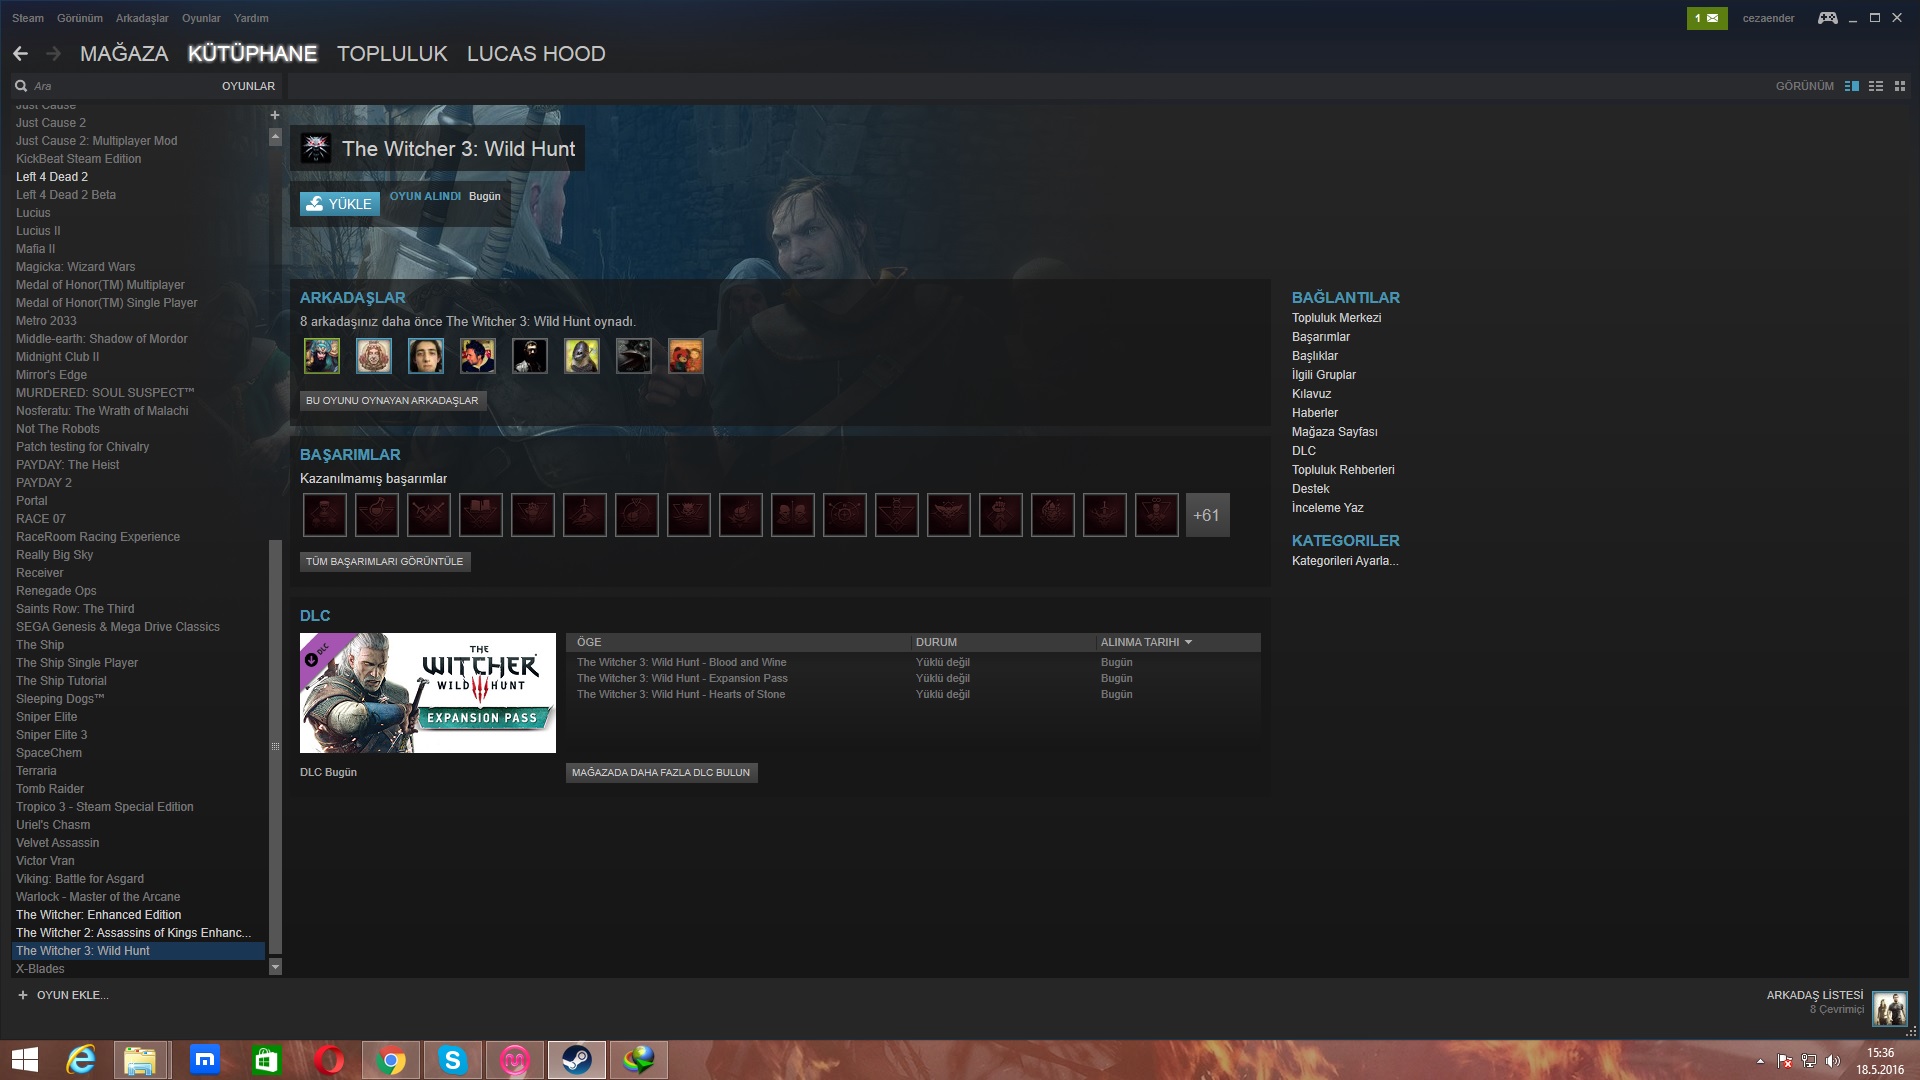Open Kategorileri Ayarla link
This screenshot has width=1920, height=1080.
[x=1345, y=561]
